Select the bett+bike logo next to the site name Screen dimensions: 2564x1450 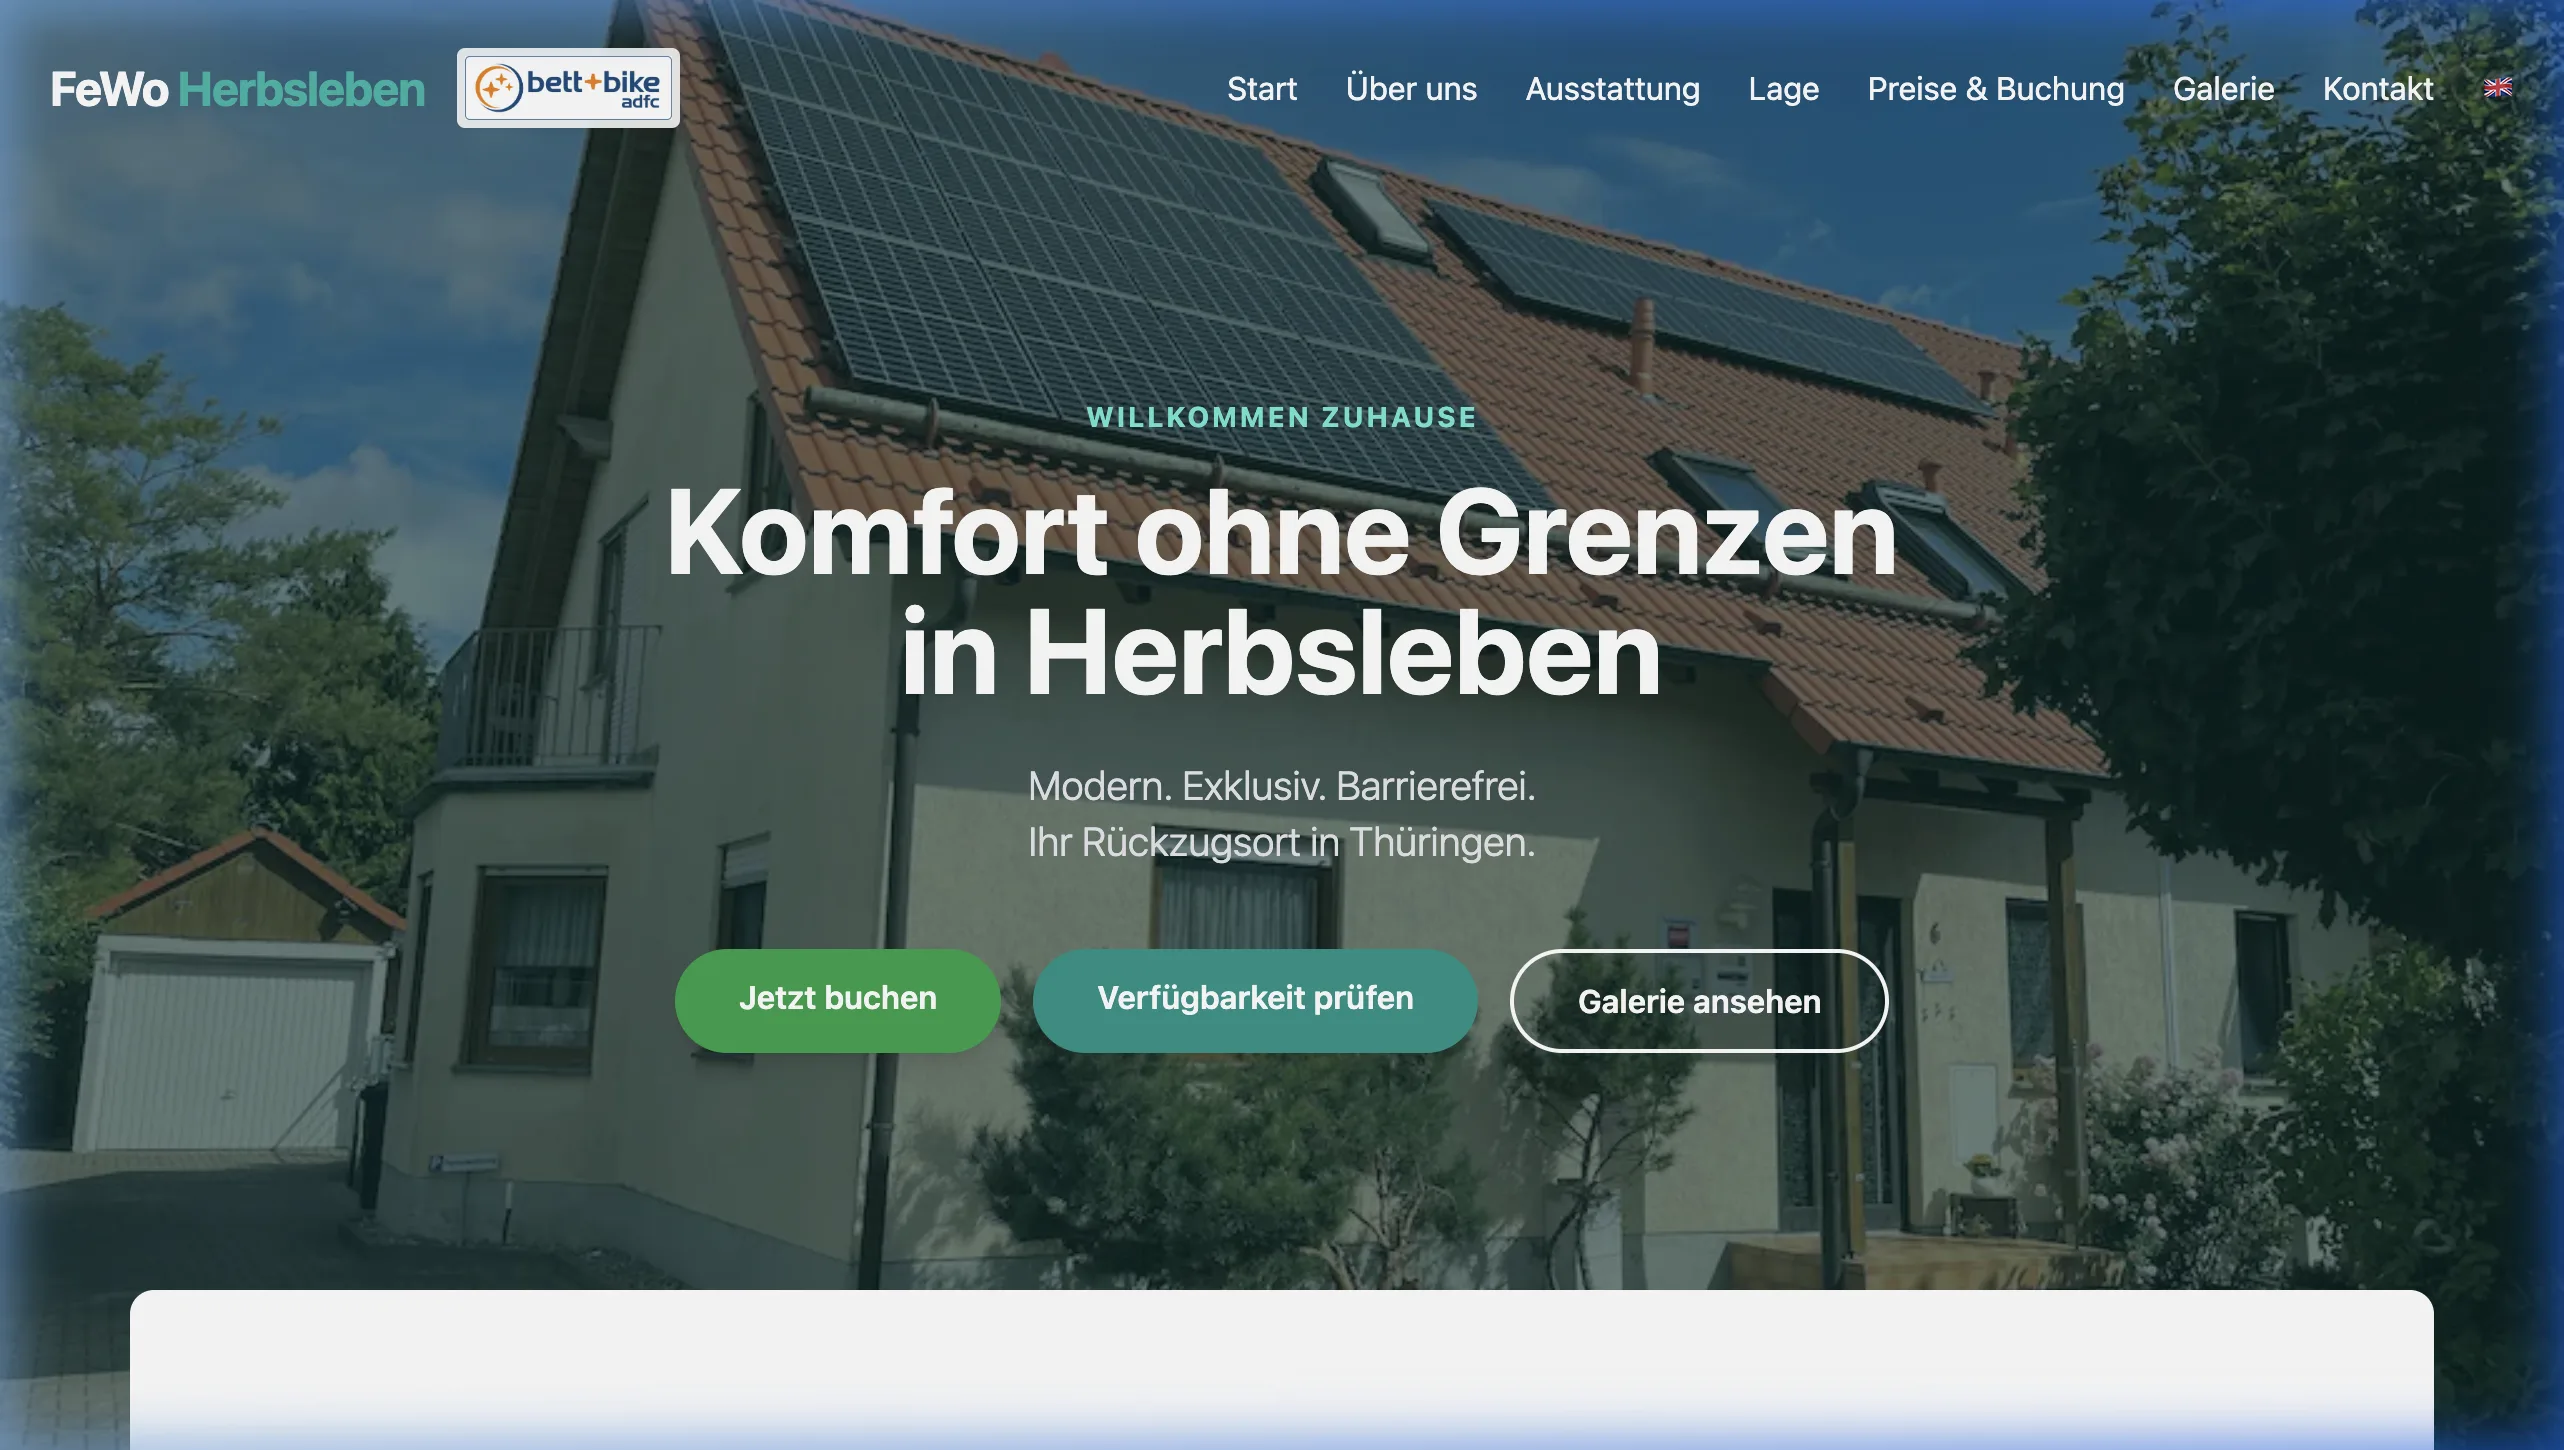point(568,87)
